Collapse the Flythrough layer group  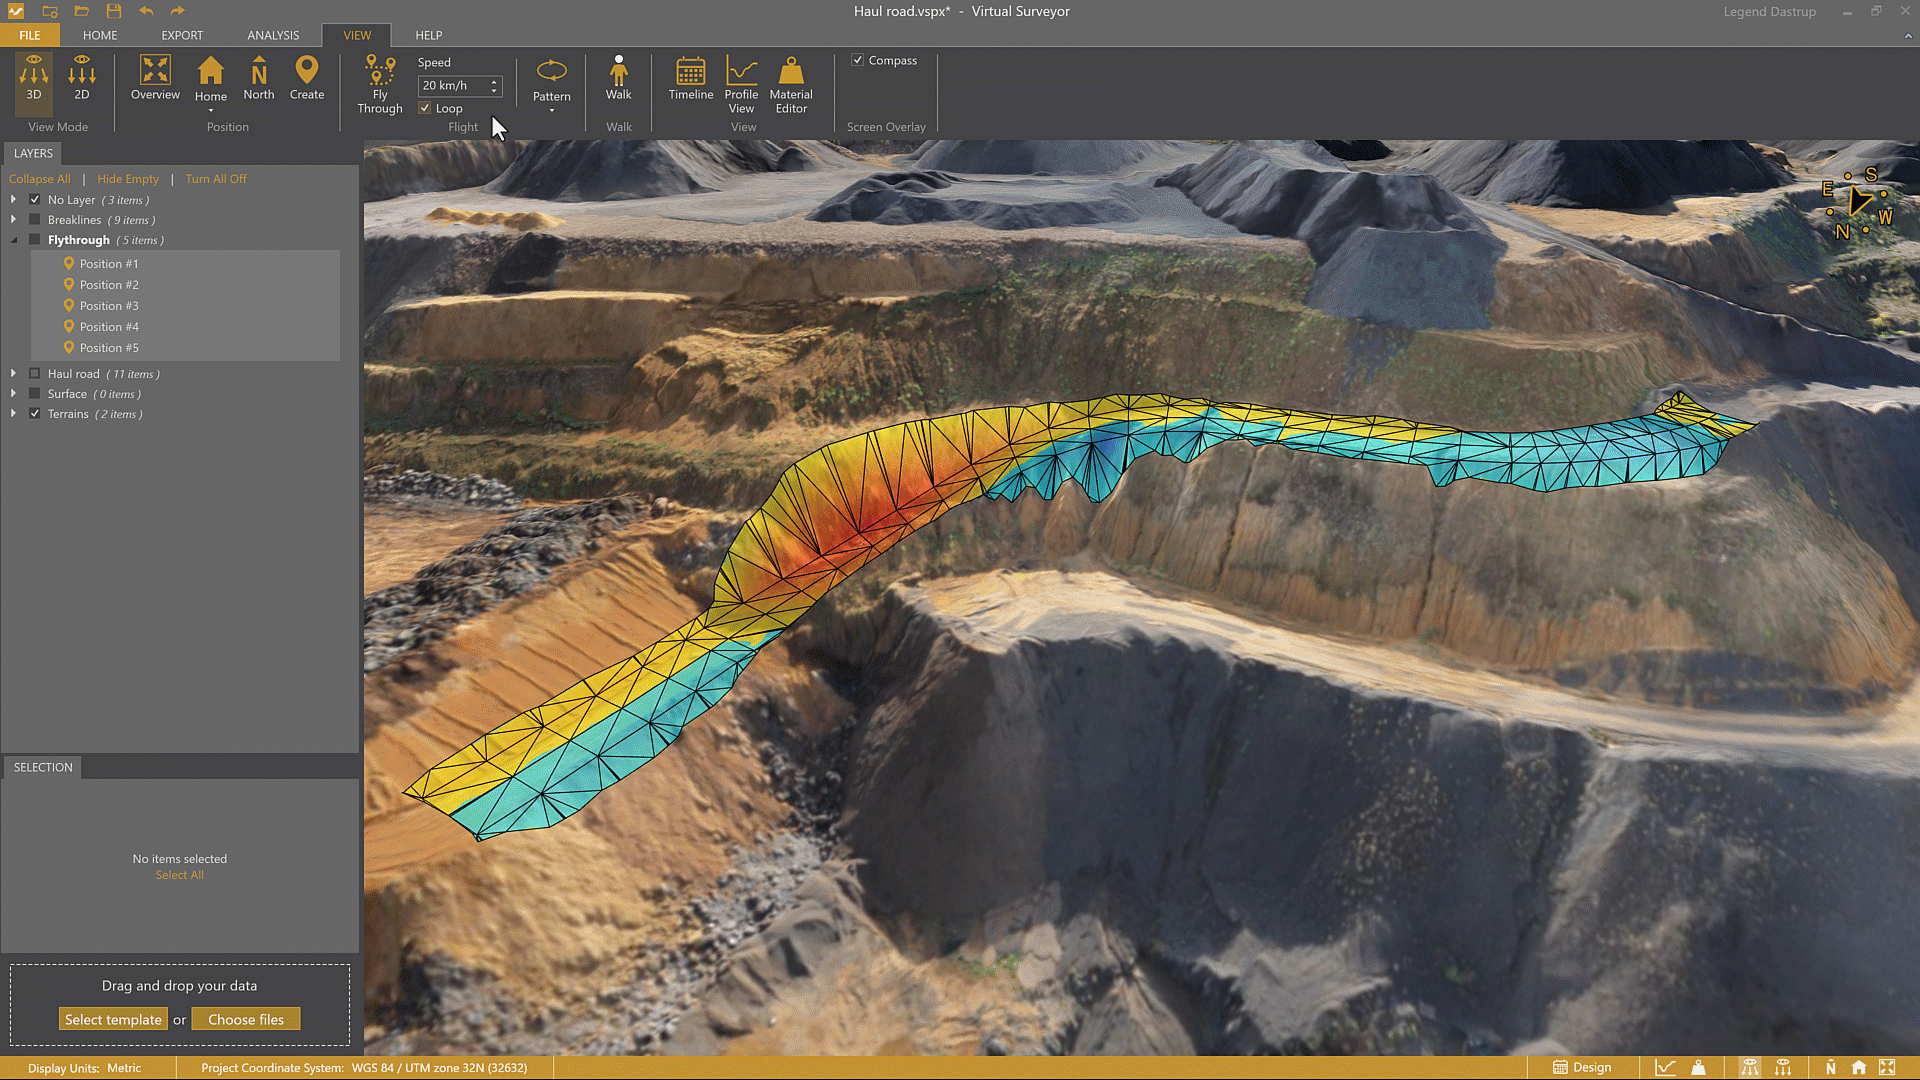click(14, 240)
